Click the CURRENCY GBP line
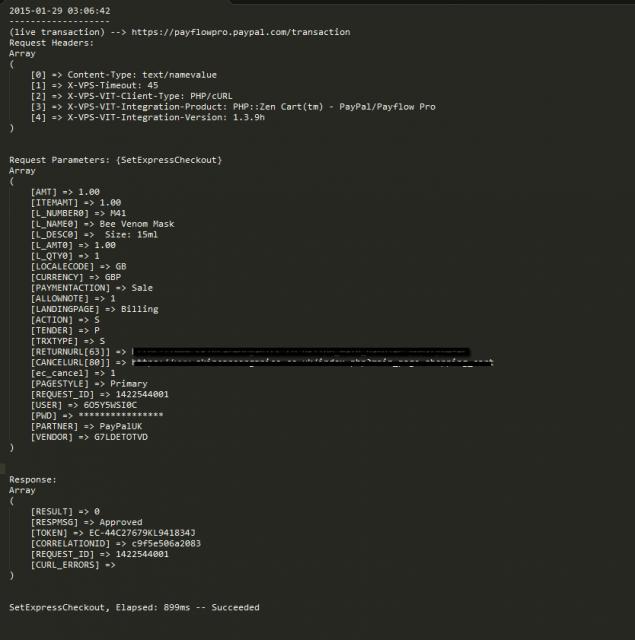The height and width of the screenshot is (640, 635). pos(76,277)
